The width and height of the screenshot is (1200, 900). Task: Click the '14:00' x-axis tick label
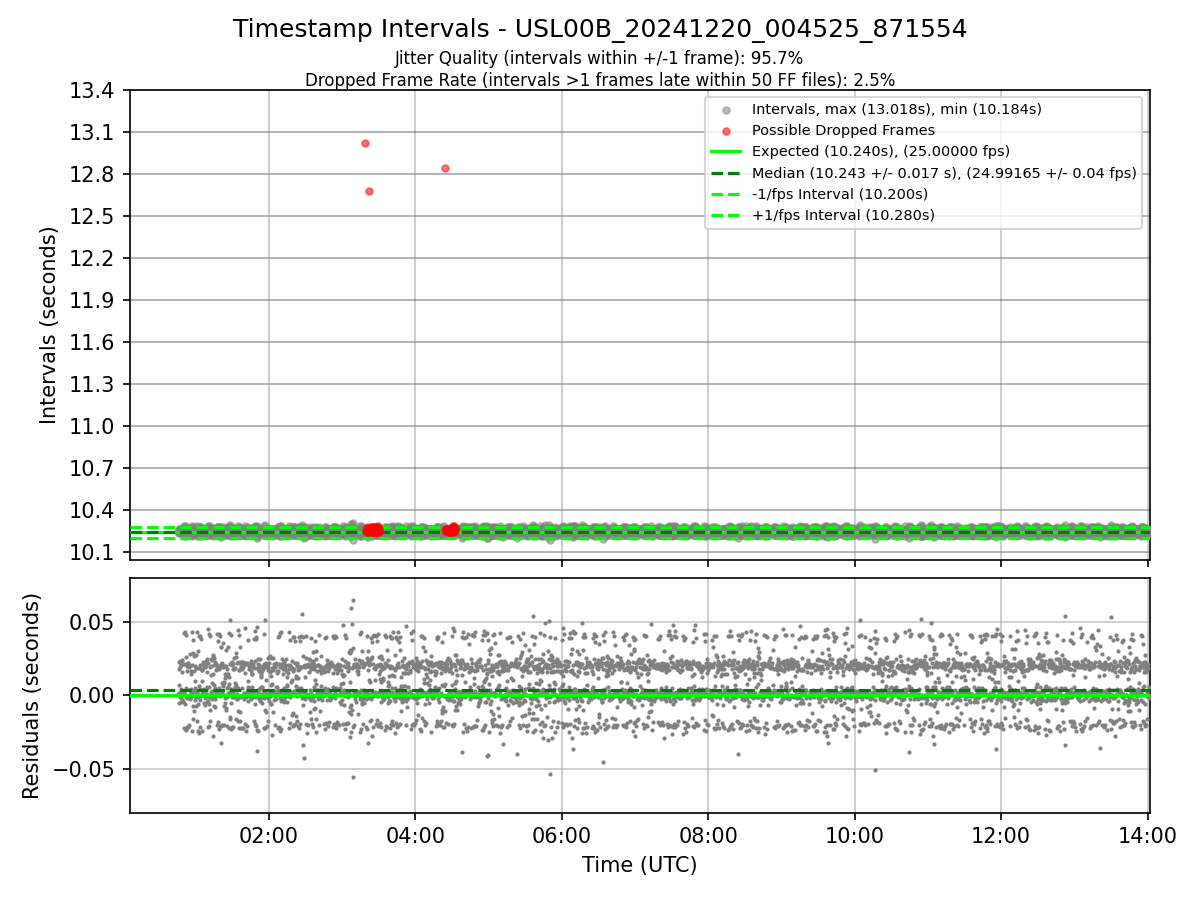click(1147, 836)
